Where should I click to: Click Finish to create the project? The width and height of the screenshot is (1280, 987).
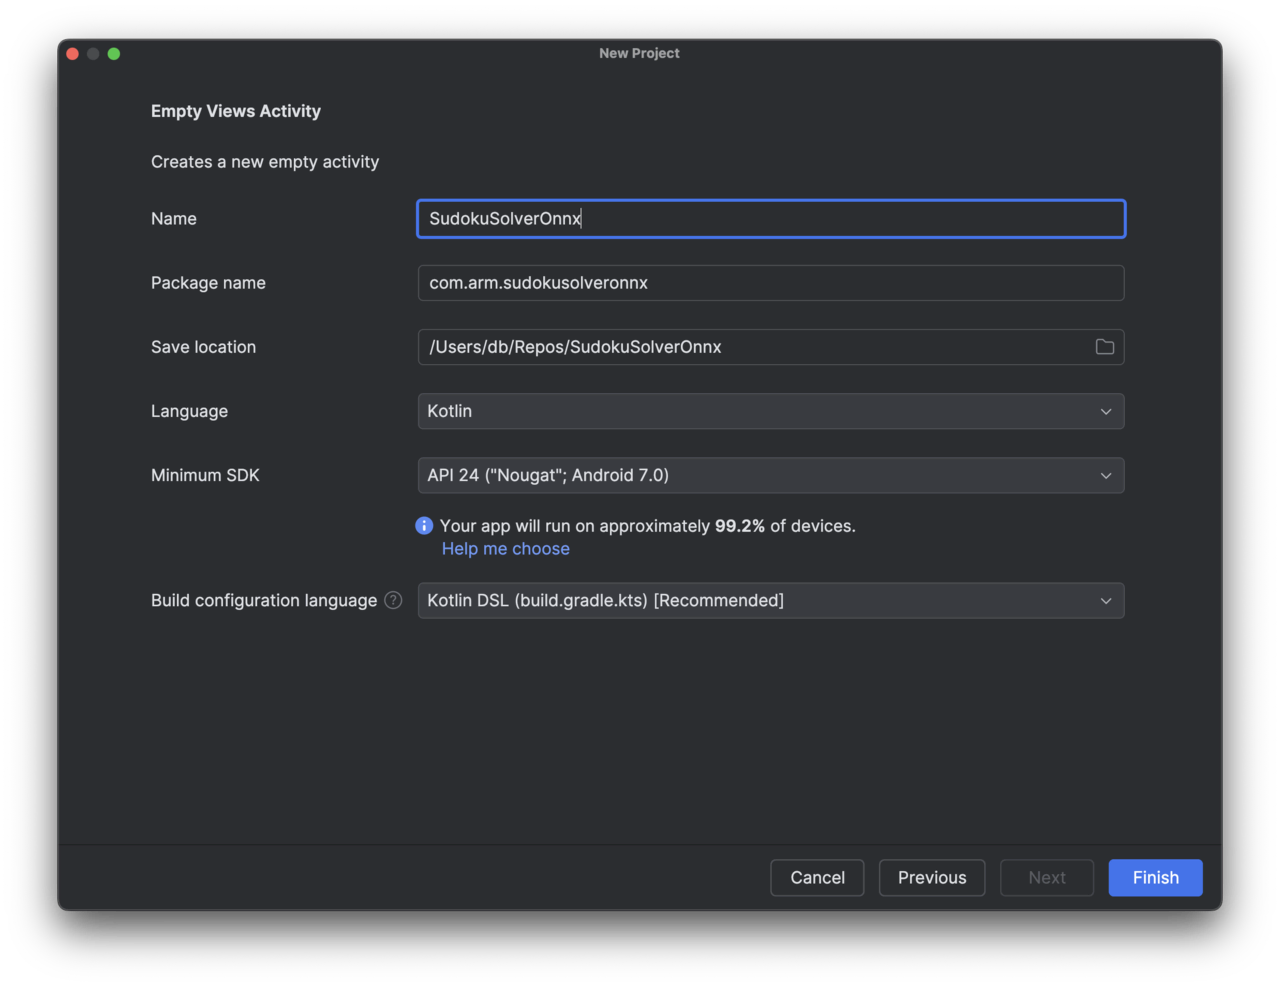1155,877
